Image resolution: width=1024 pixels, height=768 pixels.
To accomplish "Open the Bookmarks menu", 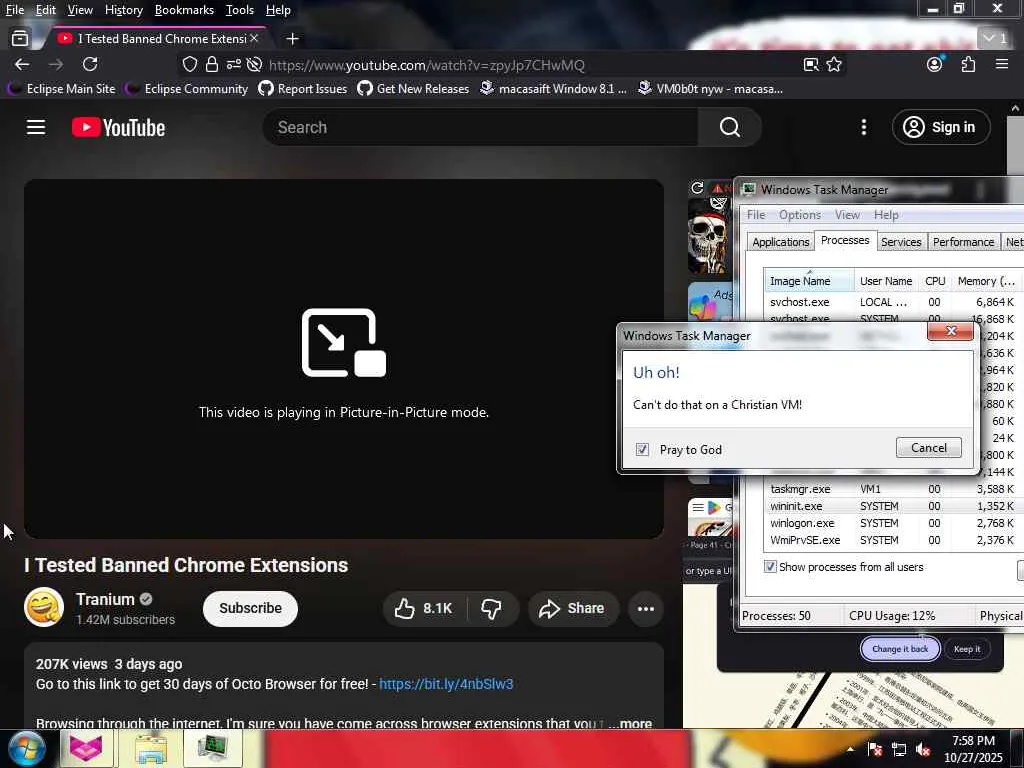I will coord(184,10).
